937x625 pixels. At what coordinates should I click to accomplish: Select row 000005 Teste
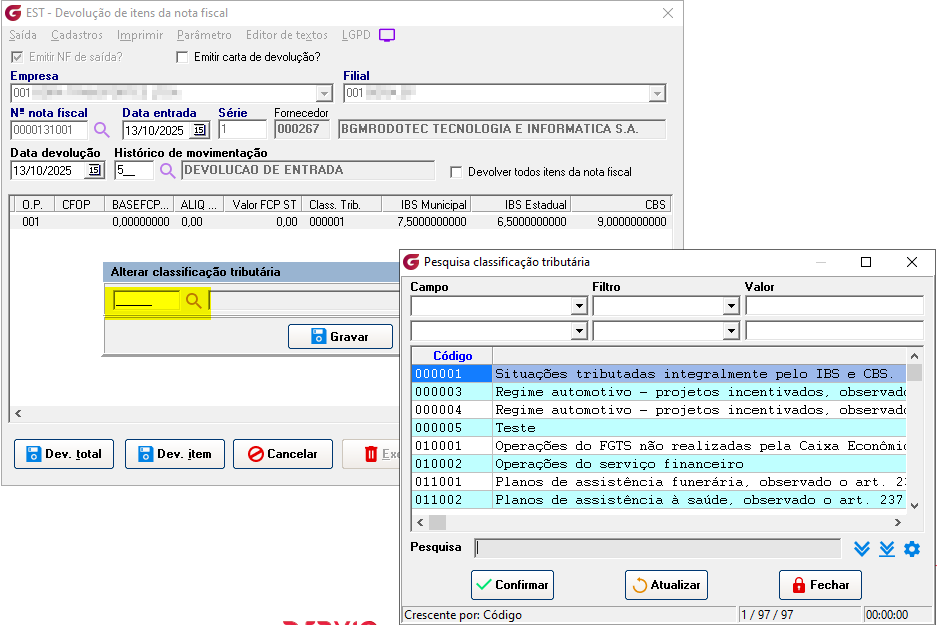(x=659, y=428)
